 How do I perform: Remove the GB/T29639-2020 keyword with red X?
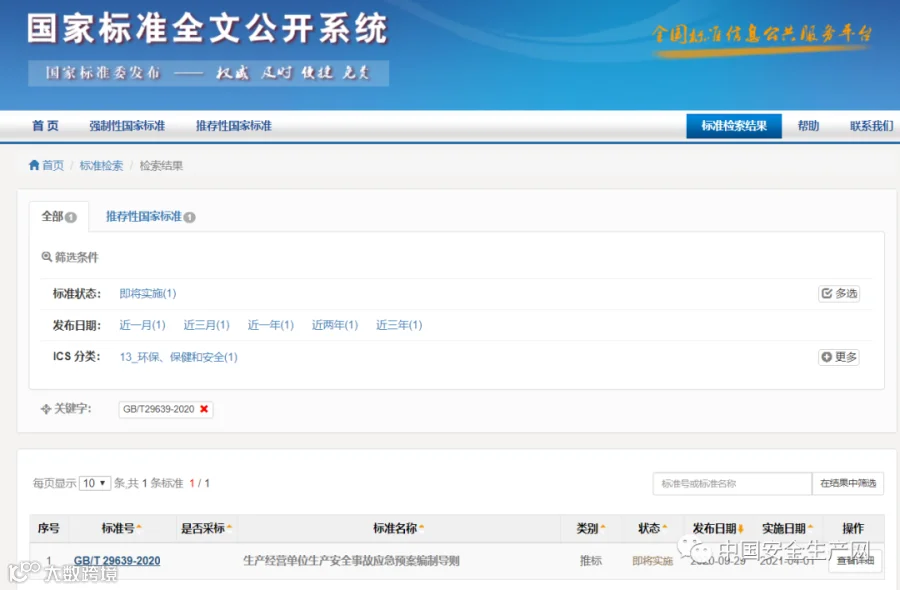click(x=204, y=409)
